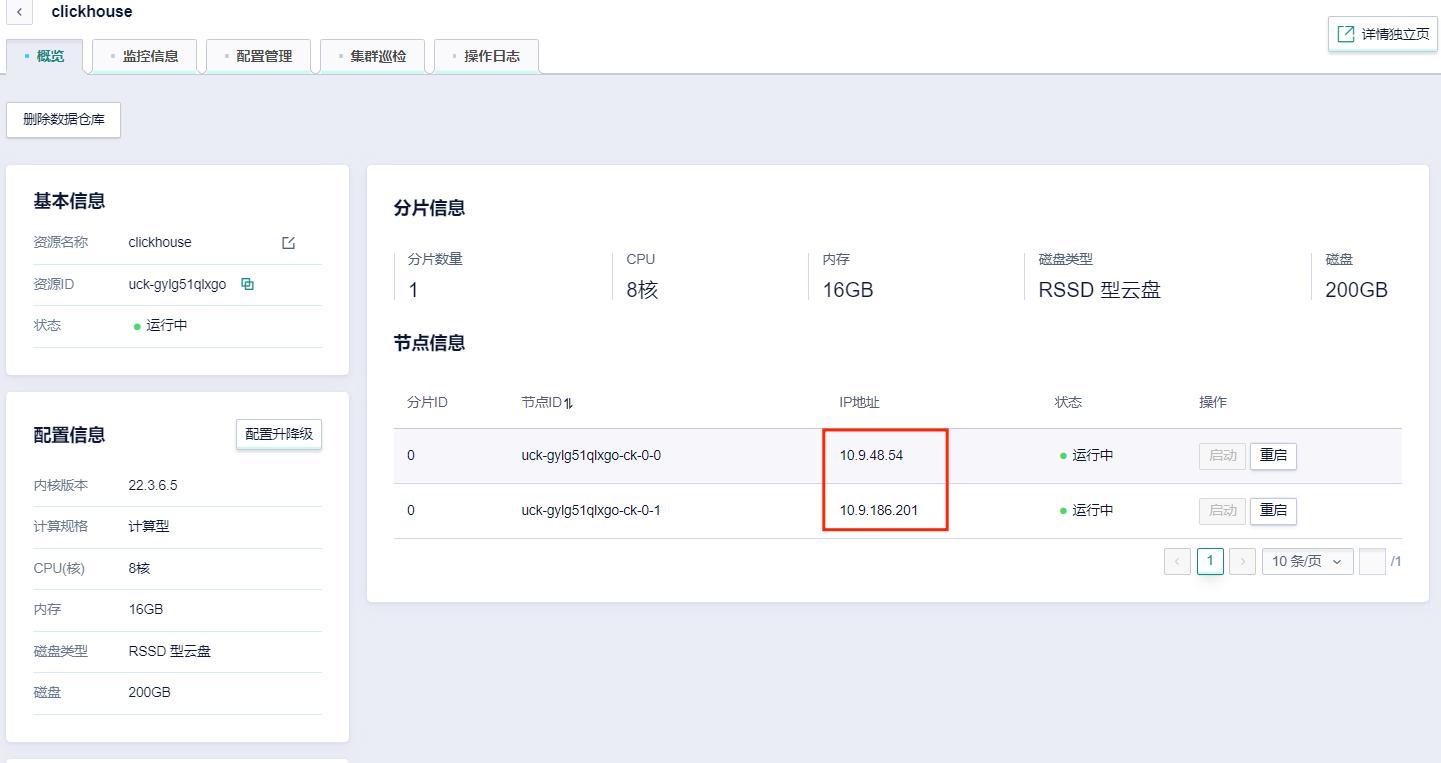The height and width of the screenshot is (763, 1441).
Task: Click 启动 for node ck-0-0
Action: point(1222,456)
